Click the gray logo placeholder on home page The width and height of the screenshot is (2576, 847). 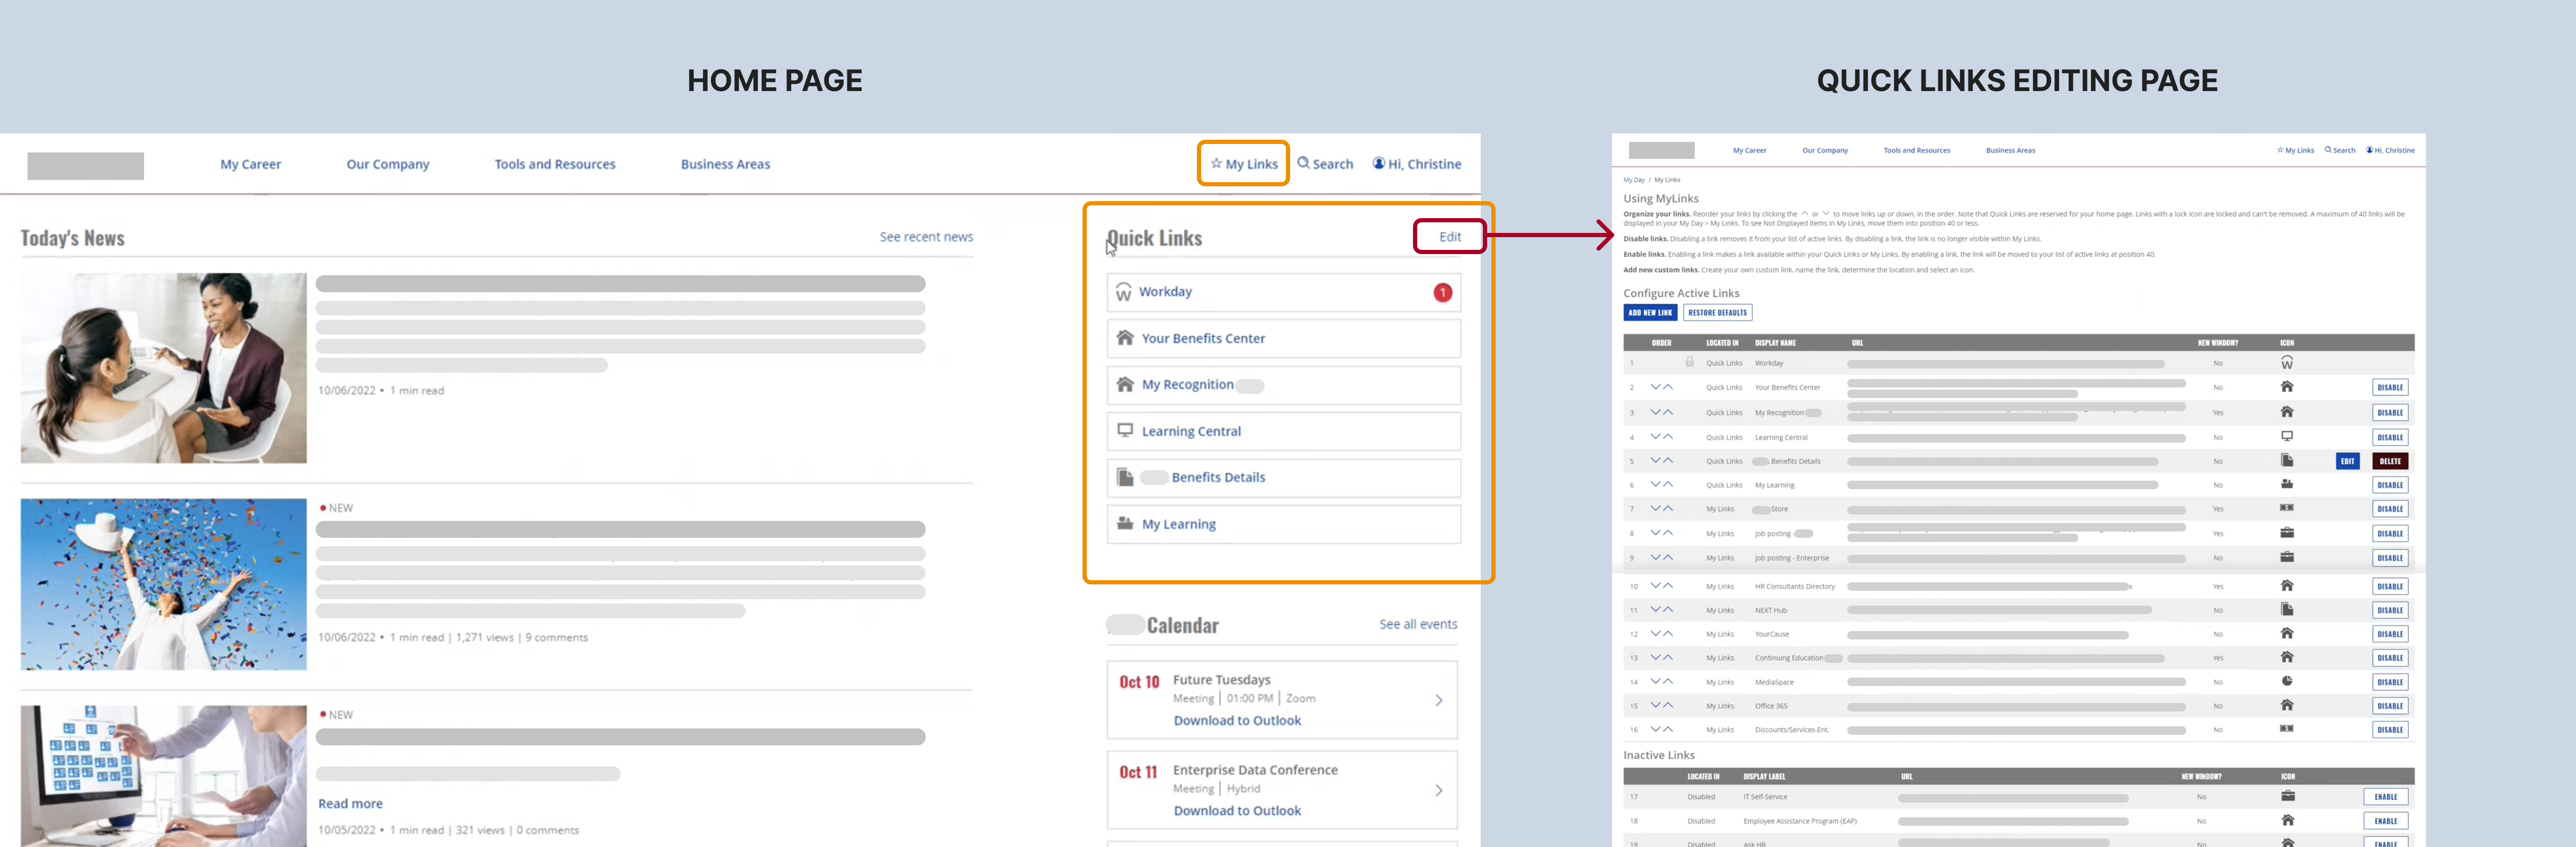[85, 166]
